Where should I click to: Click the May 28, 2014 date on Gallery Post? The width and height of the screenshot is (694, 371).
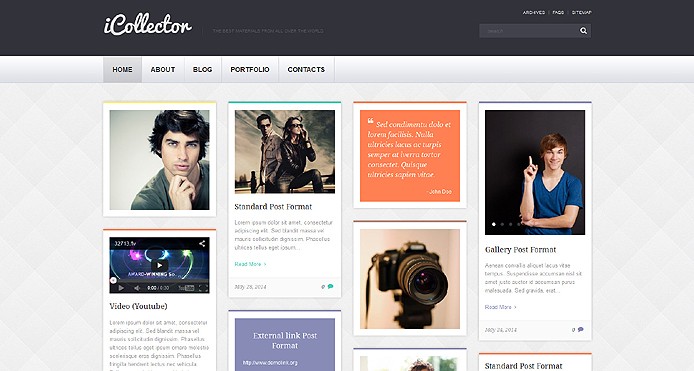coord(501,330)
